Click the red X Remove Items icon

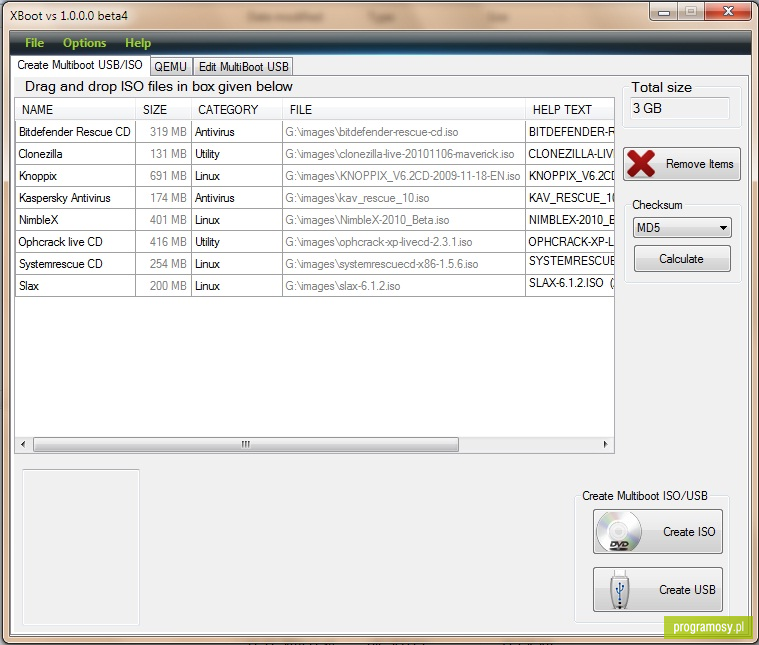tap(641, 164)
